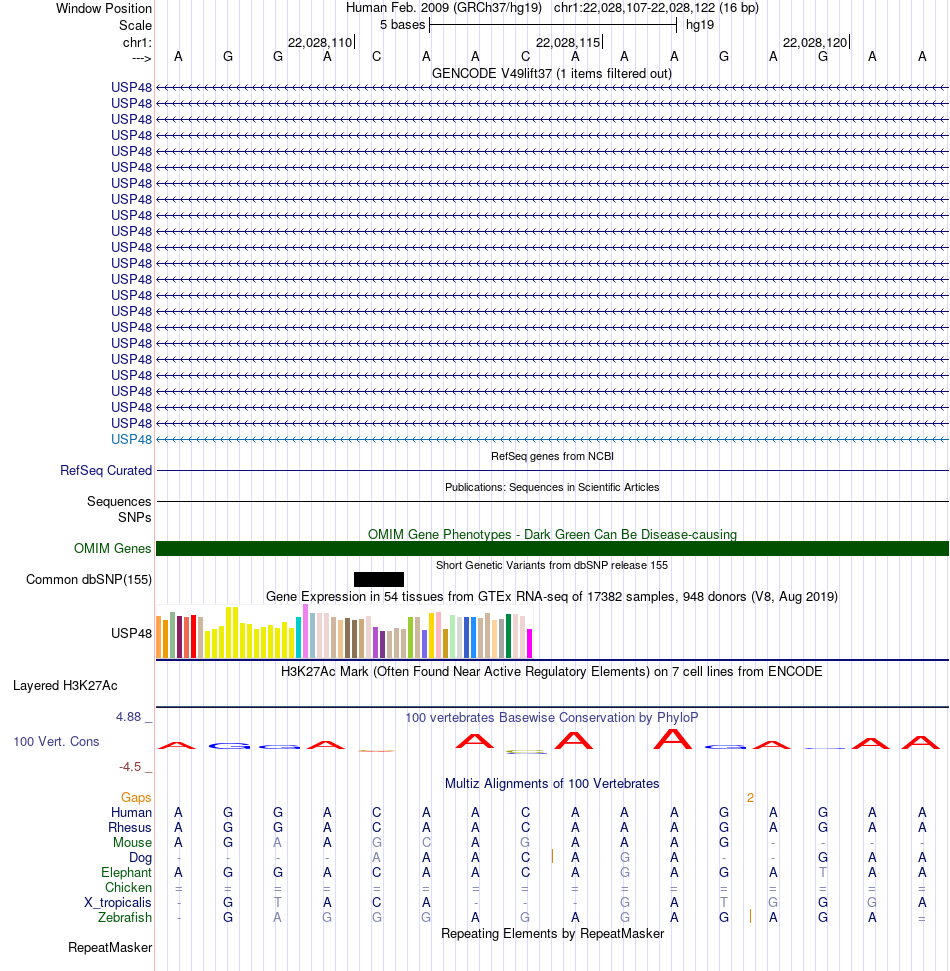The width and height of the screenshot is (950, 971).
Task: Open 'Repeating Elements by RepeatMasker' title
Action: (552, 934)
